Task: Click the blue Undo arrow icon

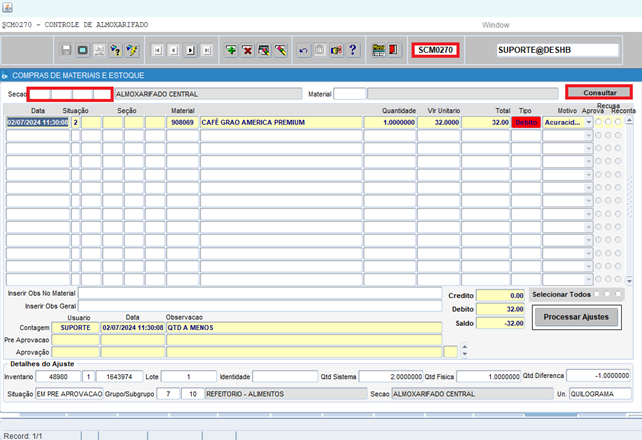Action: click(303, 50)
